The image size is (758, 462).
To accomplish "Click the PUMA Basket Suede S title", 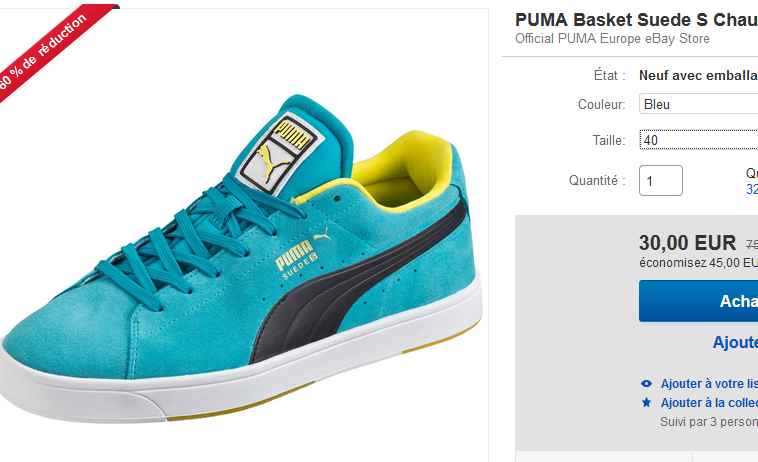I will click(637, 20).
